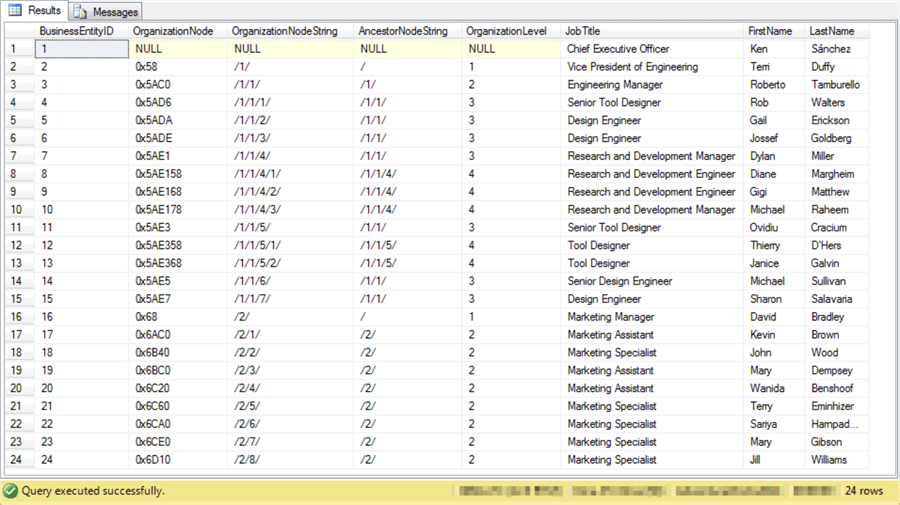Click the 'Sánchez' last name cell
Screen dimensions: 900x505
pyautogui.click(x=836, y=49)
